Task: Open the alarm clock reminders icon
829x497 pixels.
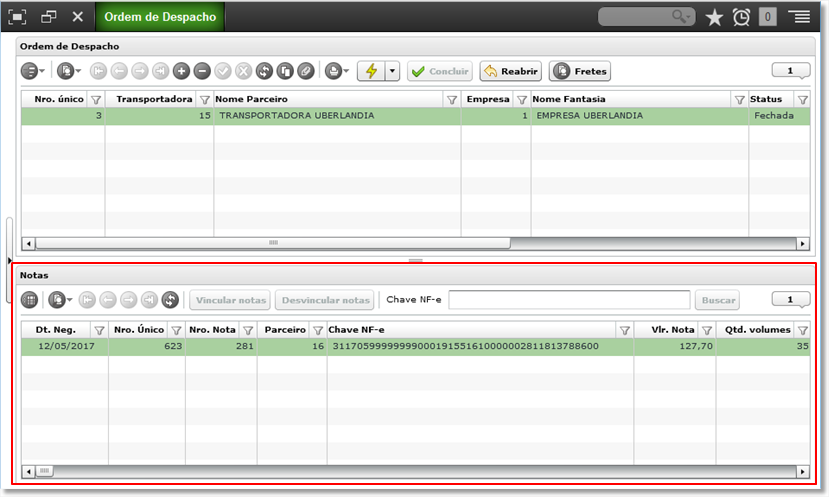Action: pyautogui.click(x=741, y=17)
